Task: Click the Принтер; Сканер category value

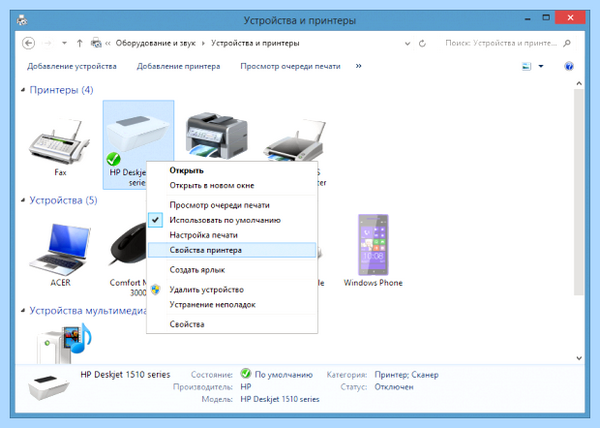Action: pyautogui.click(x=406, y=375)
